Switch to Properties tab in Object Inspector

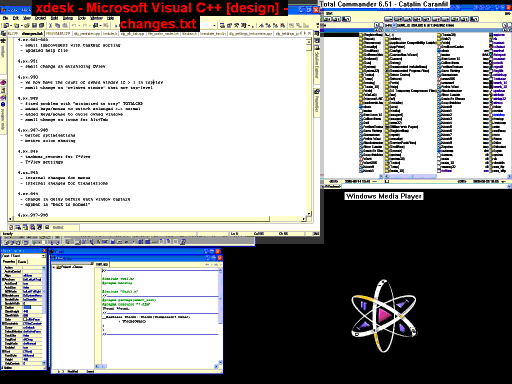click(9, 262)
